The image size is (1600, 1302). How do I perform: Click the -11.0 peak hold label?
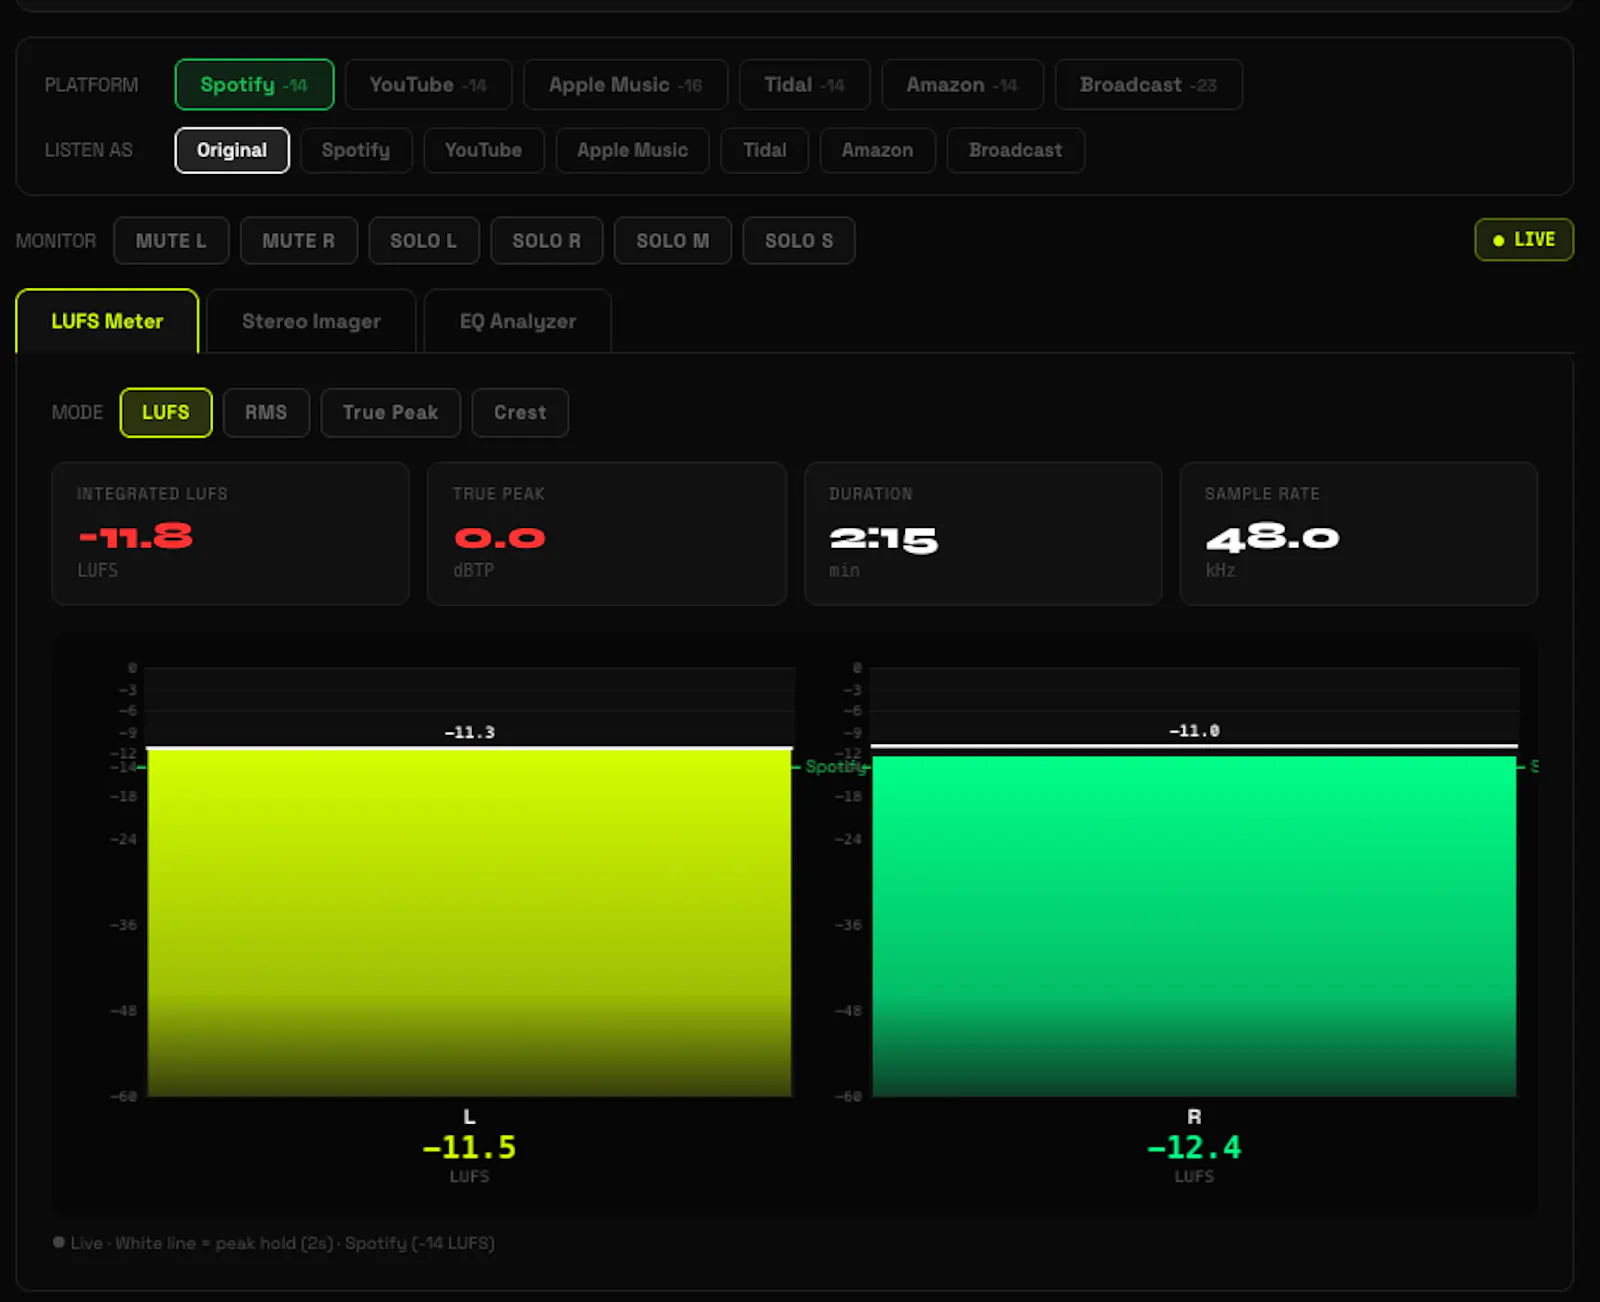(x=1194, y=731)
